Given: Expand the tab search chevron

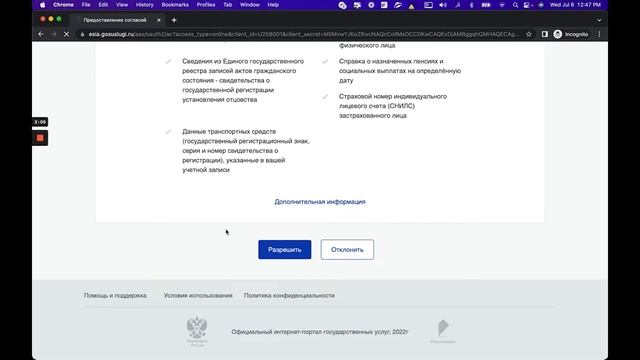Looking at the screenshot, I should 599,20.
